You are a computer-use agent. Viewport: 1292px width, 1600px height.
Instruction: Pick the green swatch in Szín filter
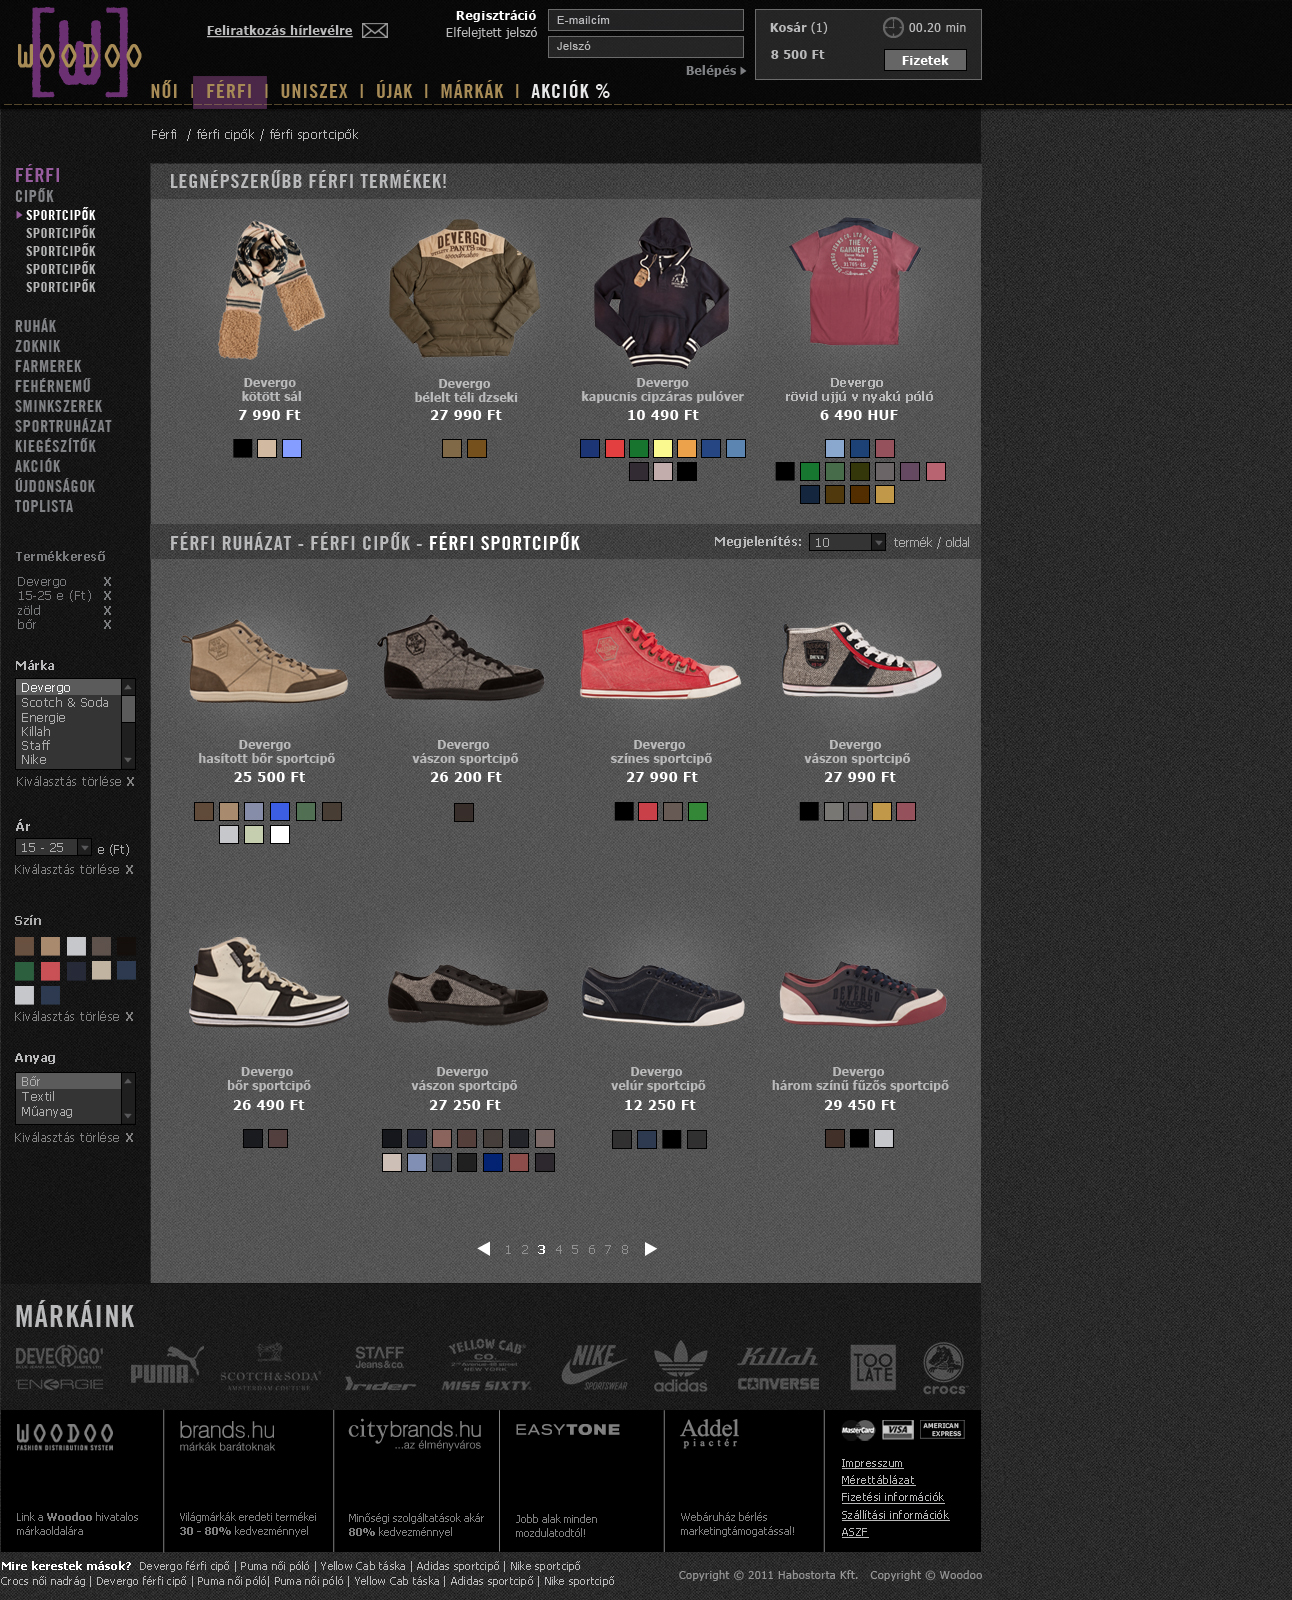(x=24, y=970)
